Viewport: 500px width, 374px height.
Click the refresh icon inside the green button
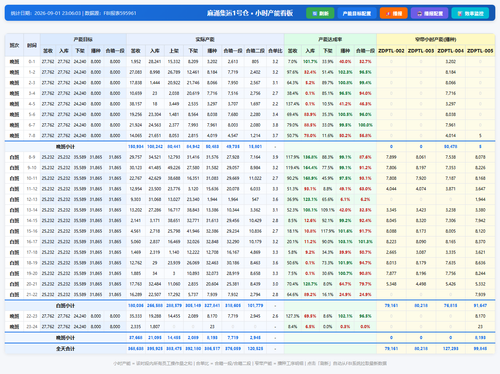coord(314,14)
